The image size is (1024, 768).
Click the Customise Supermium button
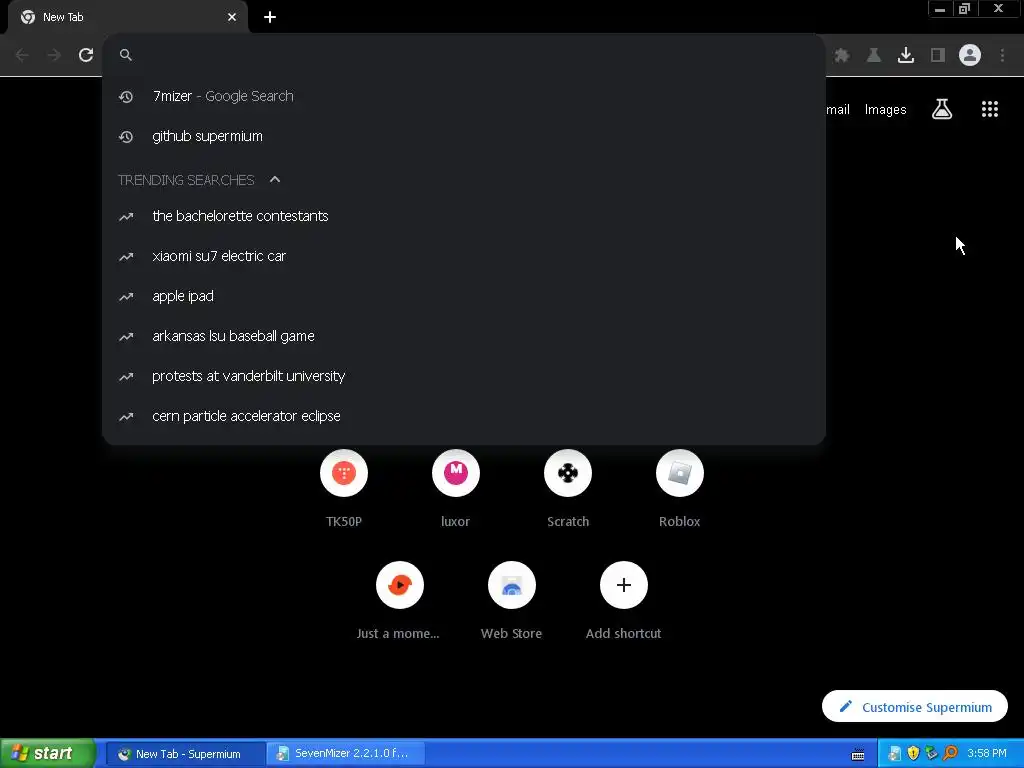coord(914,707)
